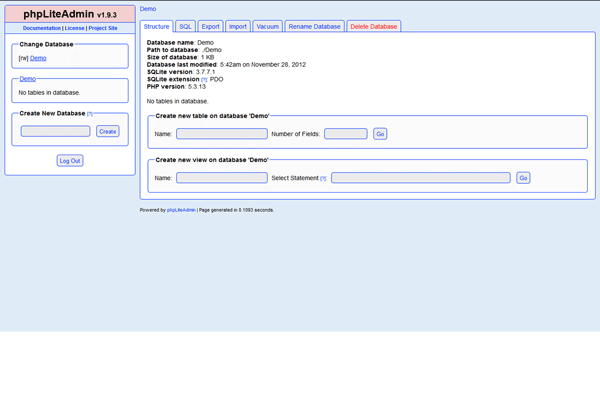Focus the new database name field
The height and width of the screenshot is (400, 600).
pos(56,131)
